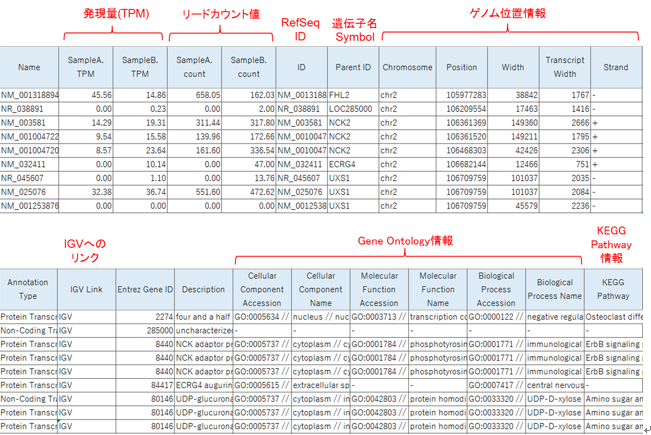Click the SampleA. TPM header cell
This screenshot has width=651, height=435.
86,67
